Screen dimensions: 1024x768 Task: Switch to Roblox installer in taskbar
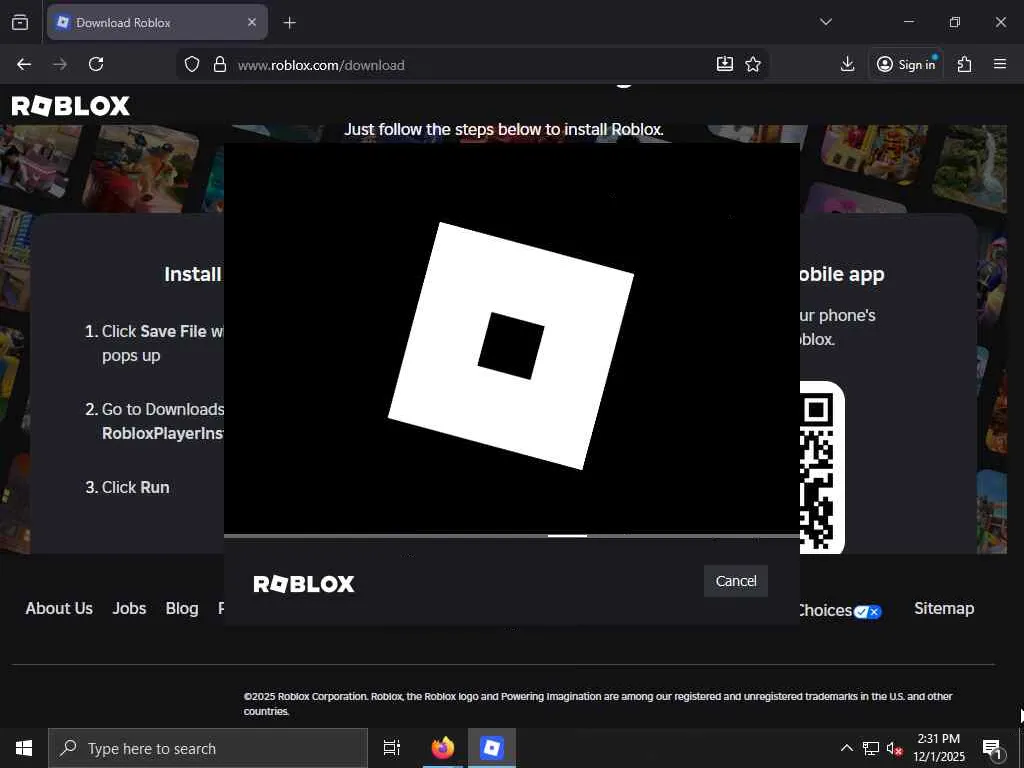(492, 748)
